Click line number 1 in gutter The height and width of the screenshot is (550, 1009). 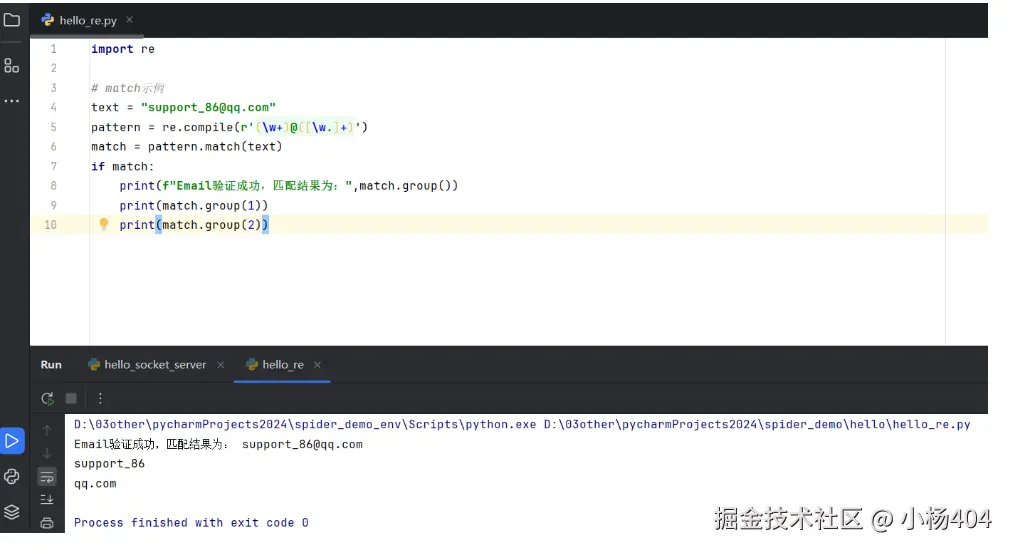click(x=53, y=49)
